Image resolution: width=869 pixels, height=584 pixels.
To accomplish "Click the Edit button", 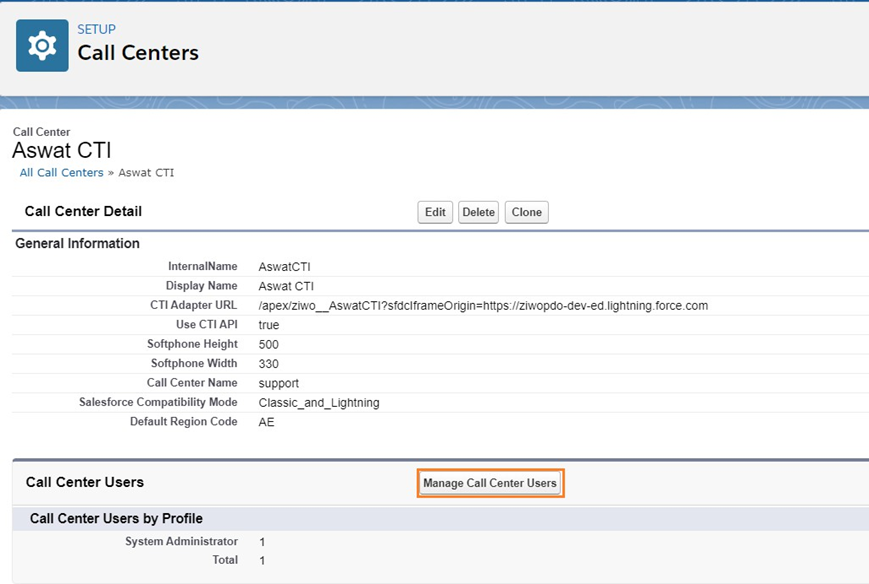I will (435, 212).
